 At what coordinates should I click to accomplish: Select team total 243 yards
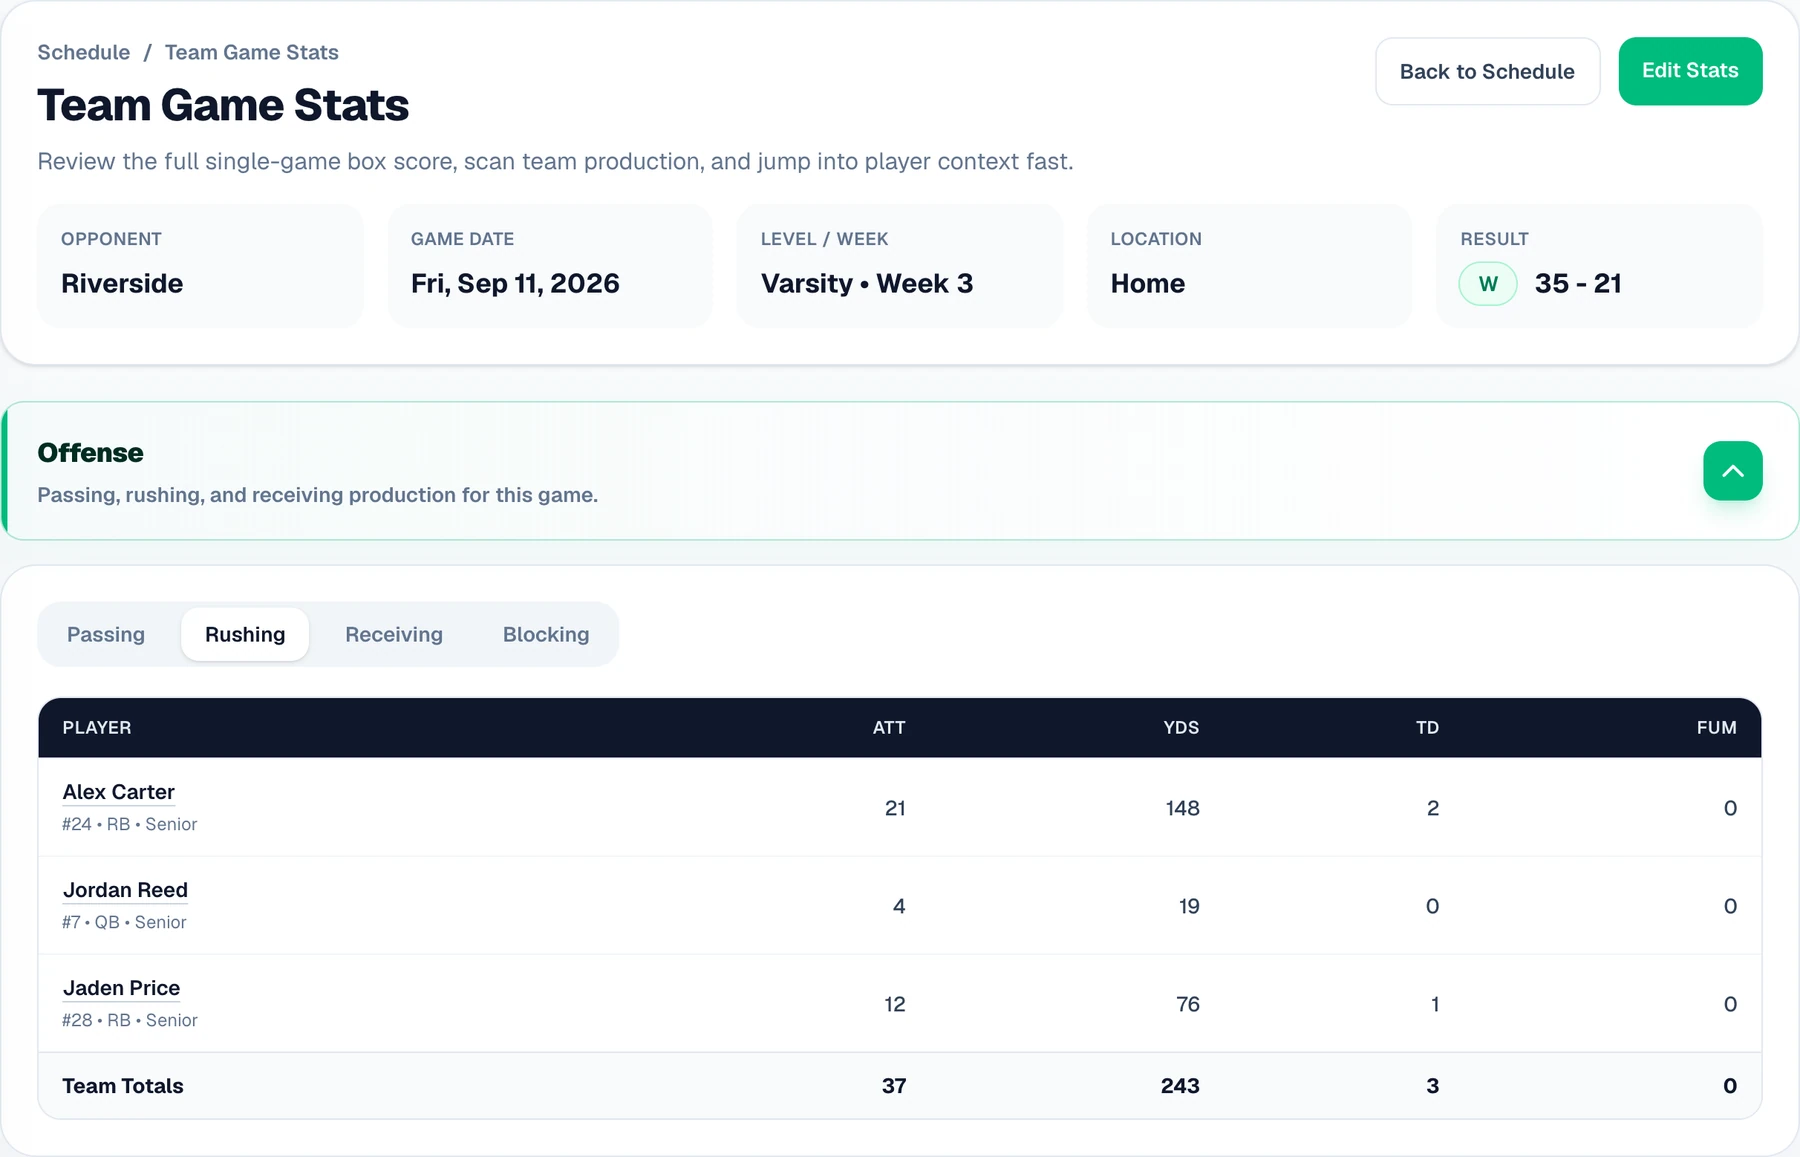pyautogui.click(x=1180, y=1086)
